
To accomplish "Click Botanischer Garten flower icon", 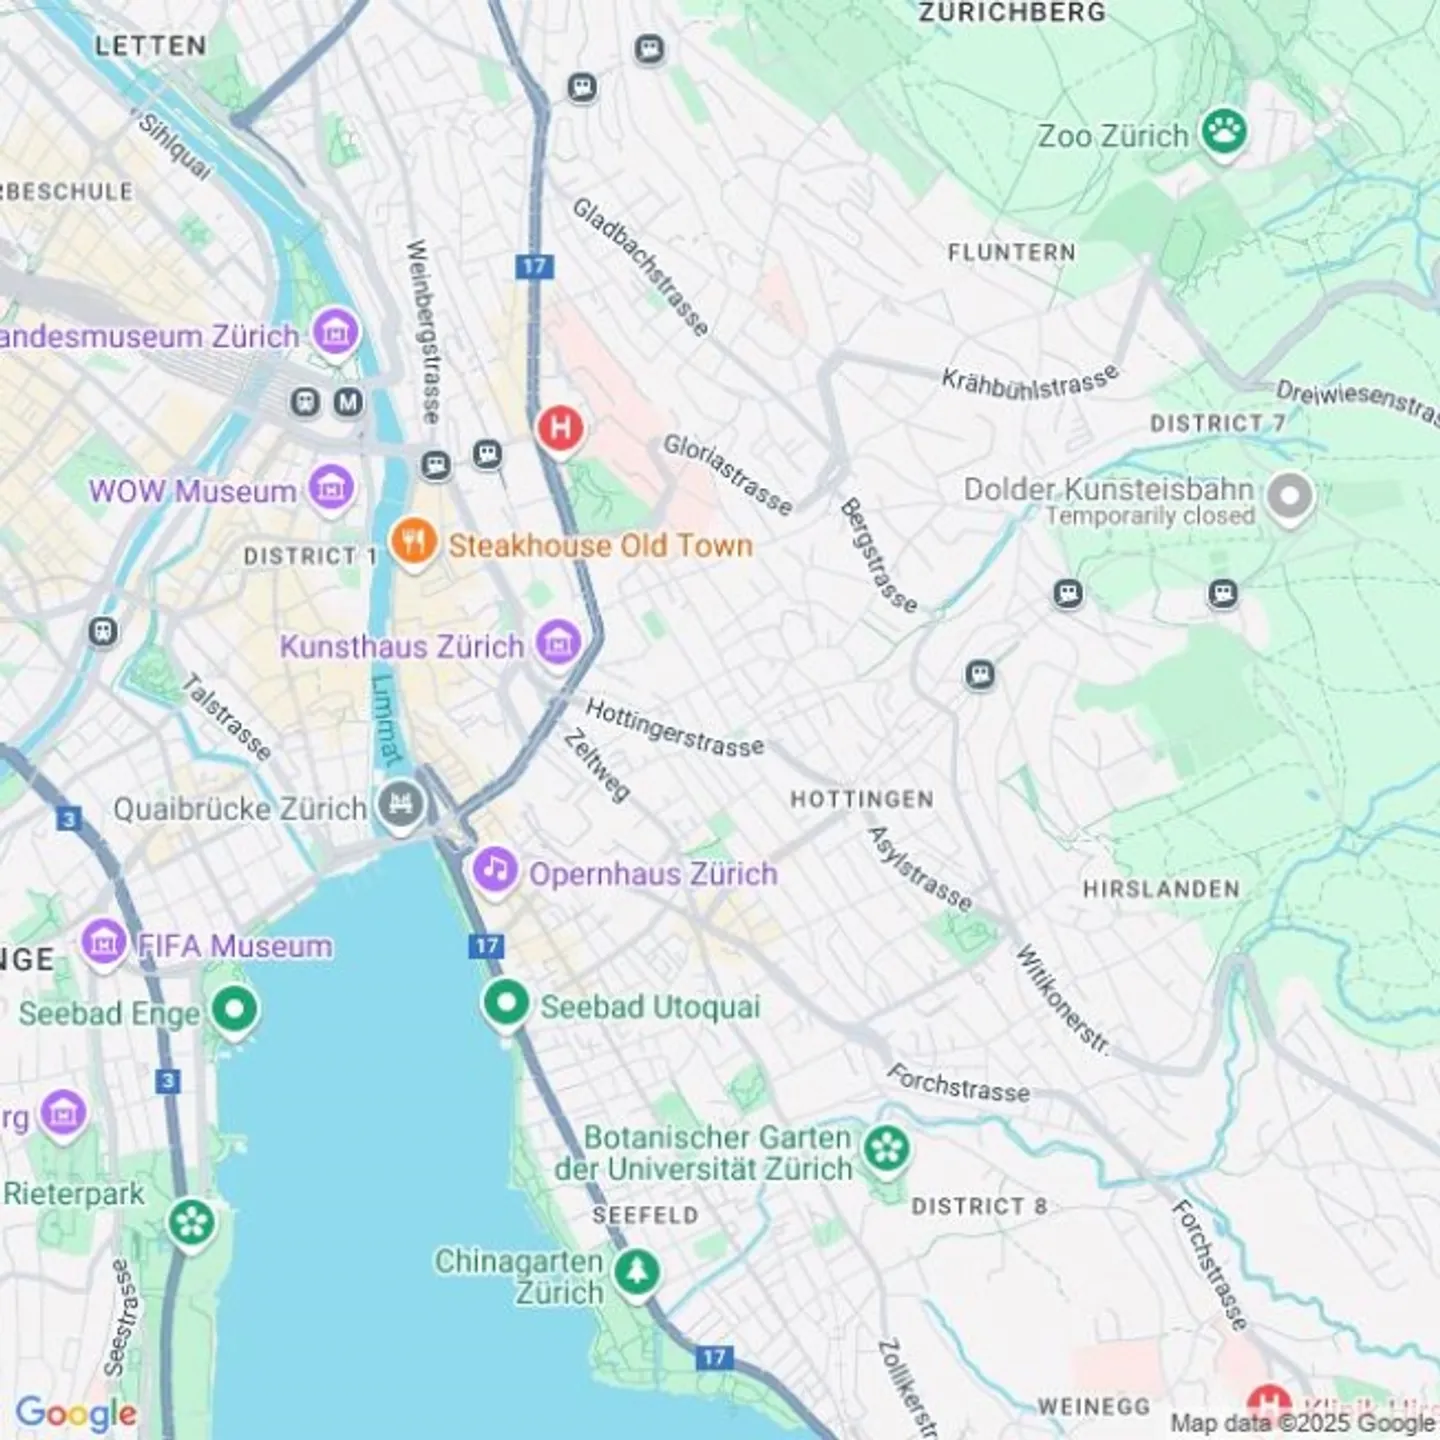I will click(886, 1149).
